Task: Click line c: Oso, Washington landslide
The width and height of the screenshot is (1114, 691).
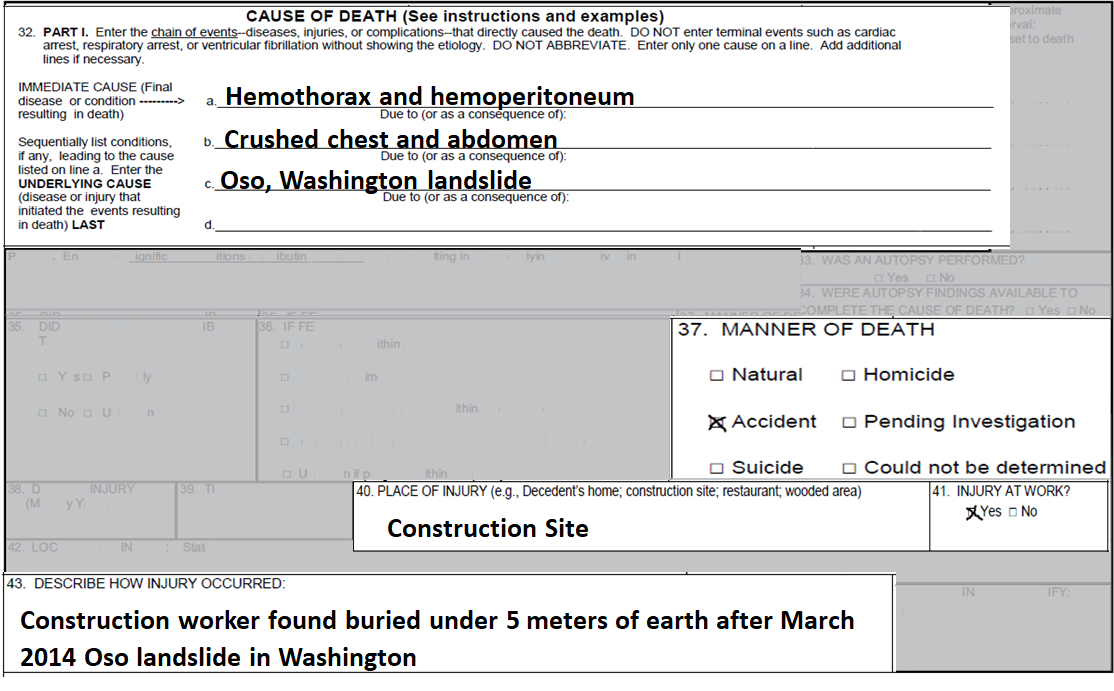Action: click(x=376, y=181)
